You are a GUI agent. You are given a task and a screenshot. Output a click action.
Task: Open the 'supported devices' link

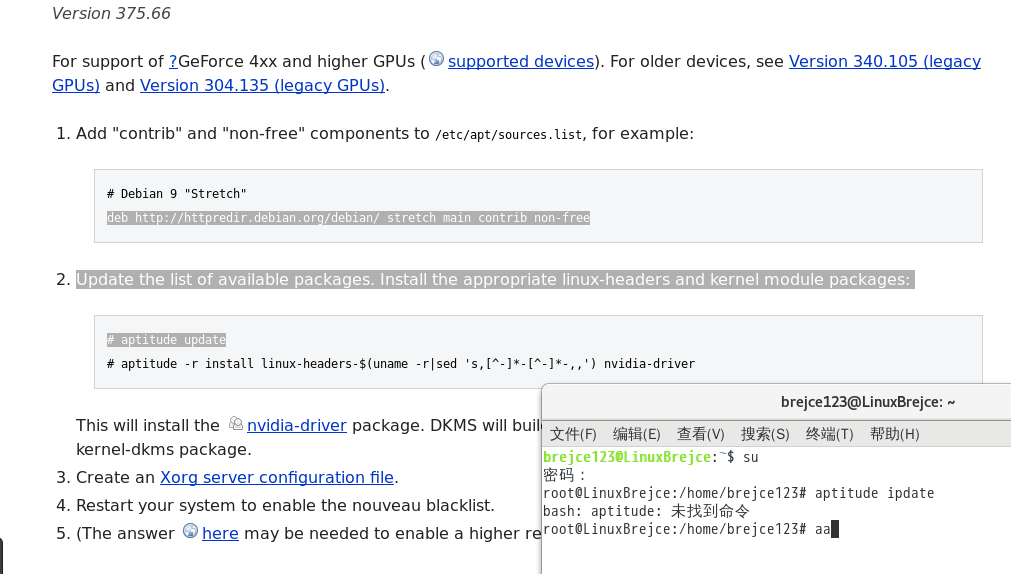tap(521, 62)
